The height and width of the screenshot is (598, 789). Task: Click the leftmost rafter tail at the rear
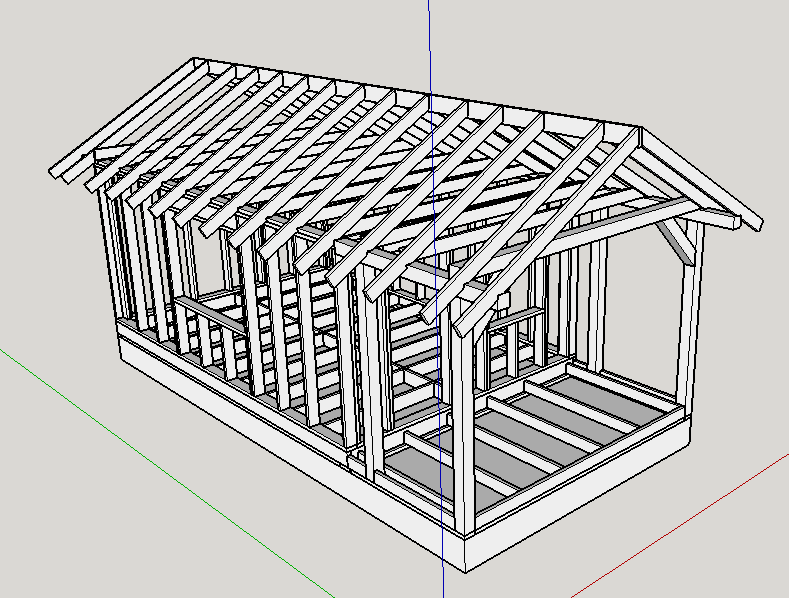[x=62, y=170]
